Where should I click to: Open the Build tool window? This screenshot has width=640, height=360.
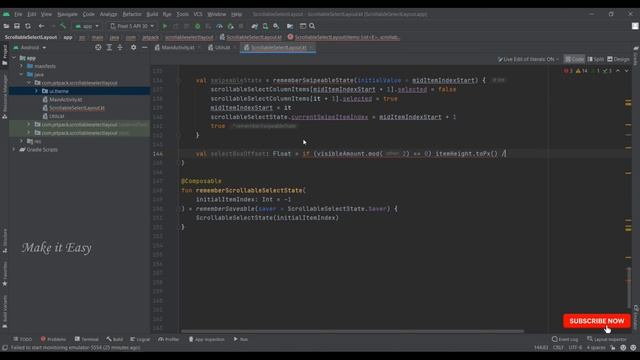(x=115, y=339)
